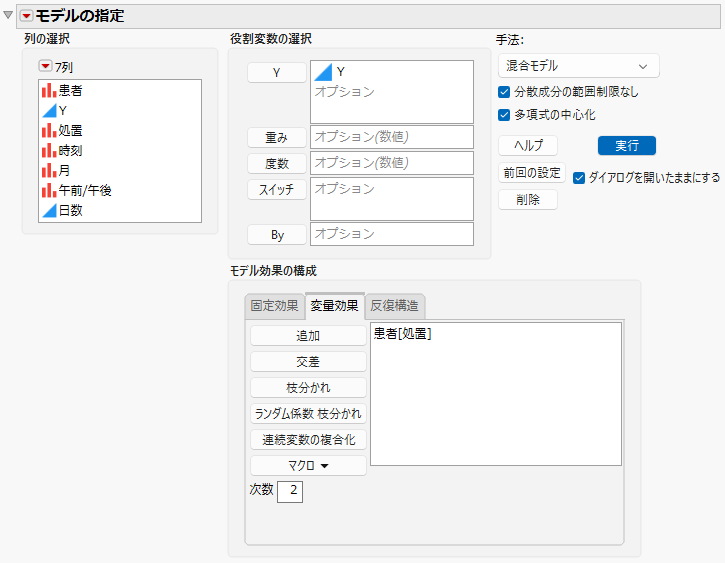This screenshot has width=725, height=563.
Task: Click the nominal icon of the 時刻 column
Action: point(49,151)
